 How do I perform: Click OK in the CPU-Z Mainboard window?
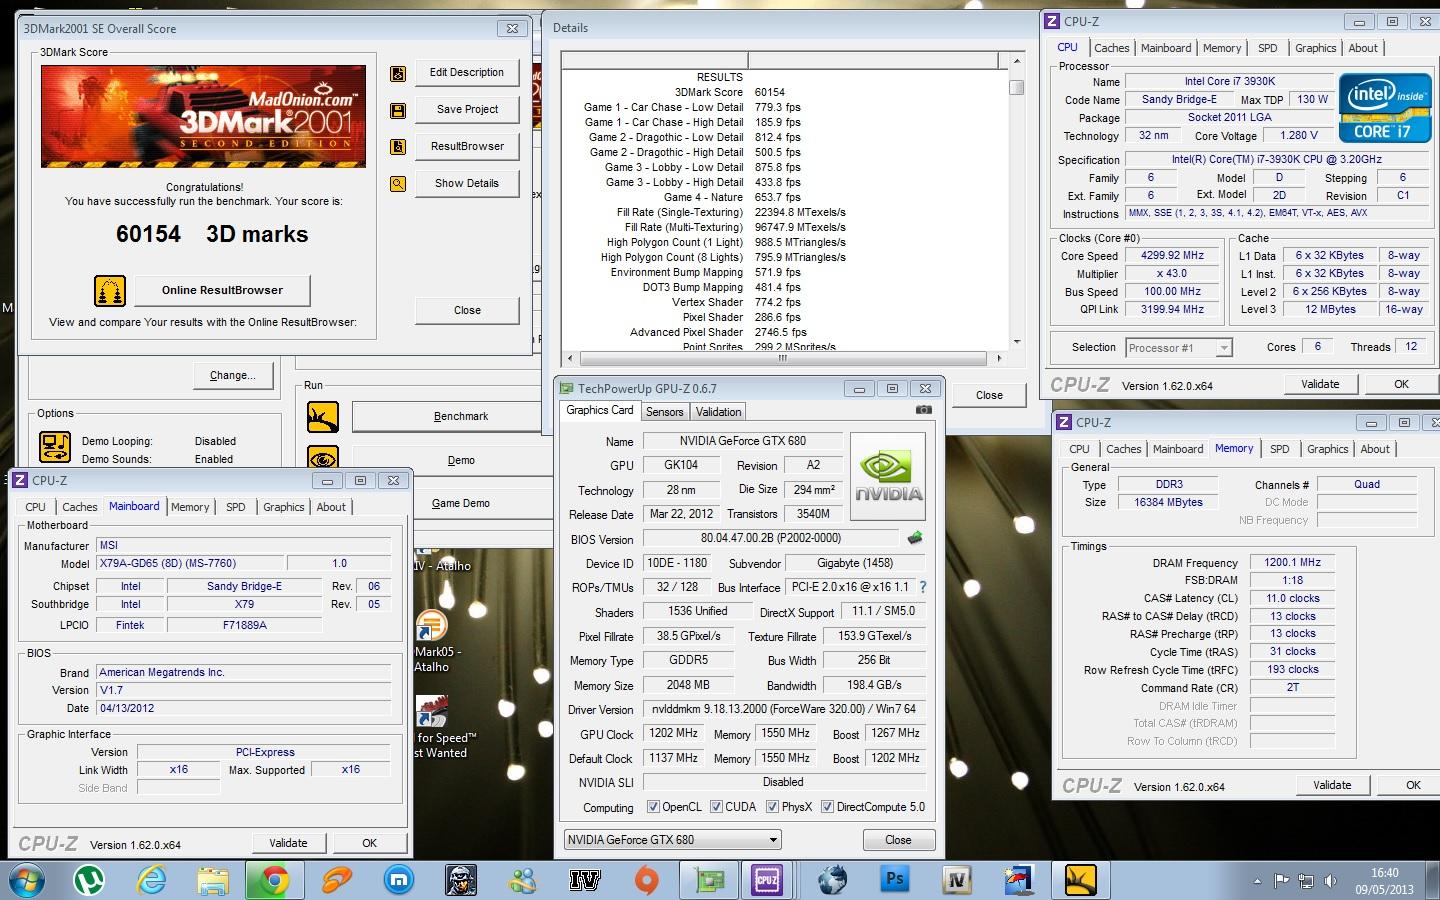(369, 843)
